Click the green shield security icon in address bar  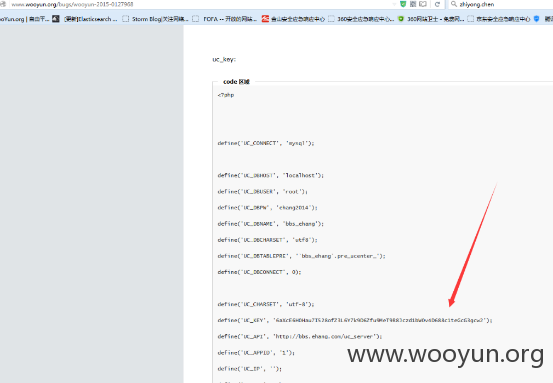tap(403, 4)
